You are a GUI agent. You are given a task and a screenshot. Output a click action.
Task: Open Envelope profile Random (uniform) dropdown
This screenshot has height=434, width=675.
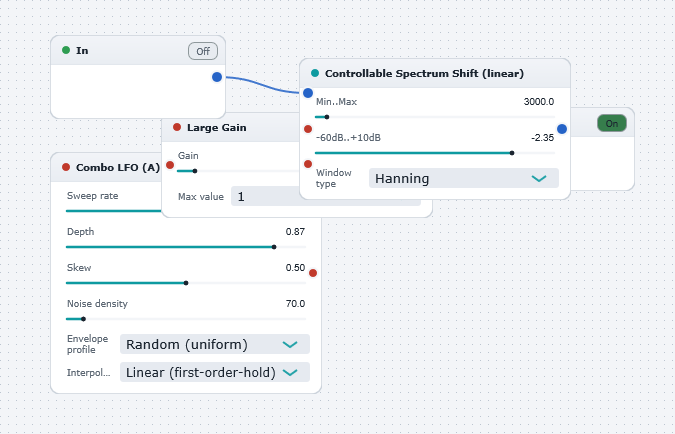pos(215,344)
